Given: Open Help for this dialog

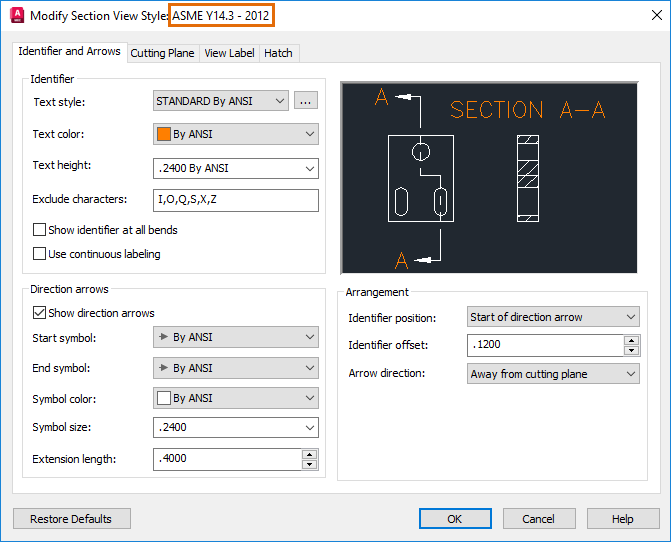Looking at the screenshot, I should (623, 518).
